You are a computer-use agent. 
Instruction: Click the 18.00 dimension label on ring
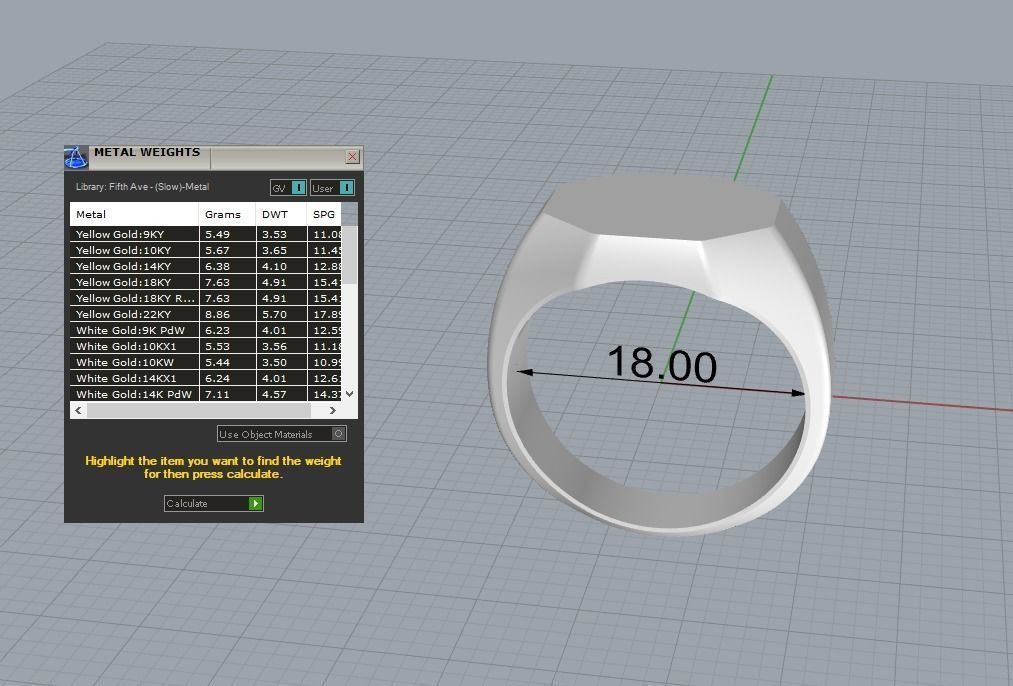(662, 362)
